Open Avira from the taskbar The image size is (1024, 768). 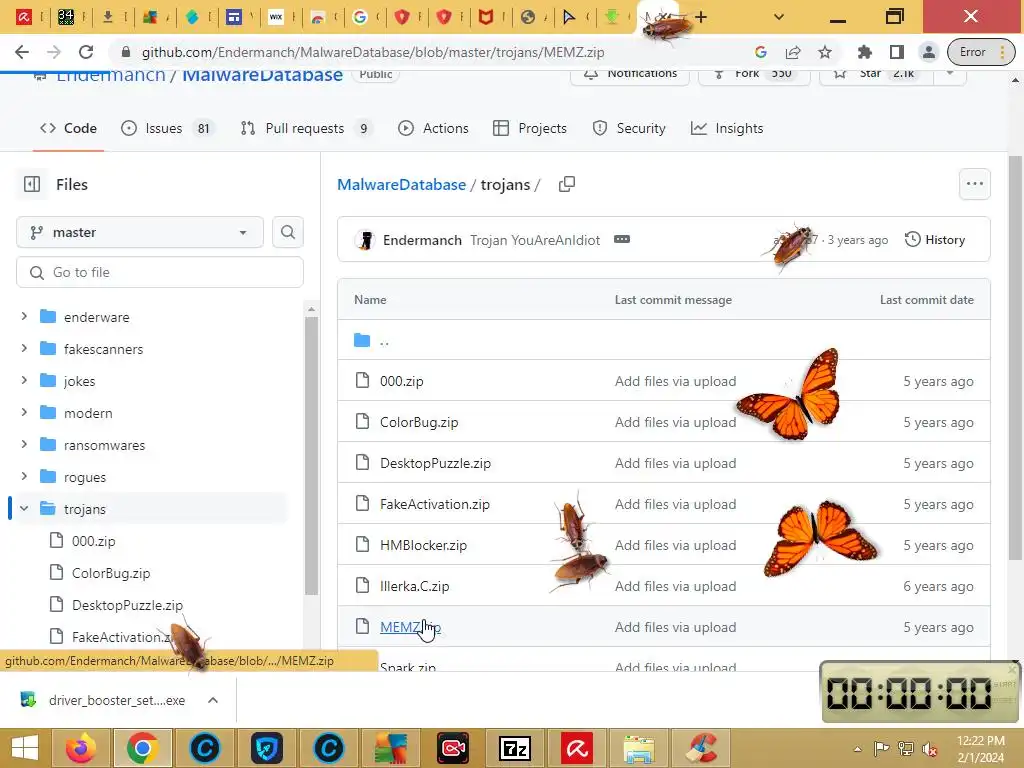(577, 748)
